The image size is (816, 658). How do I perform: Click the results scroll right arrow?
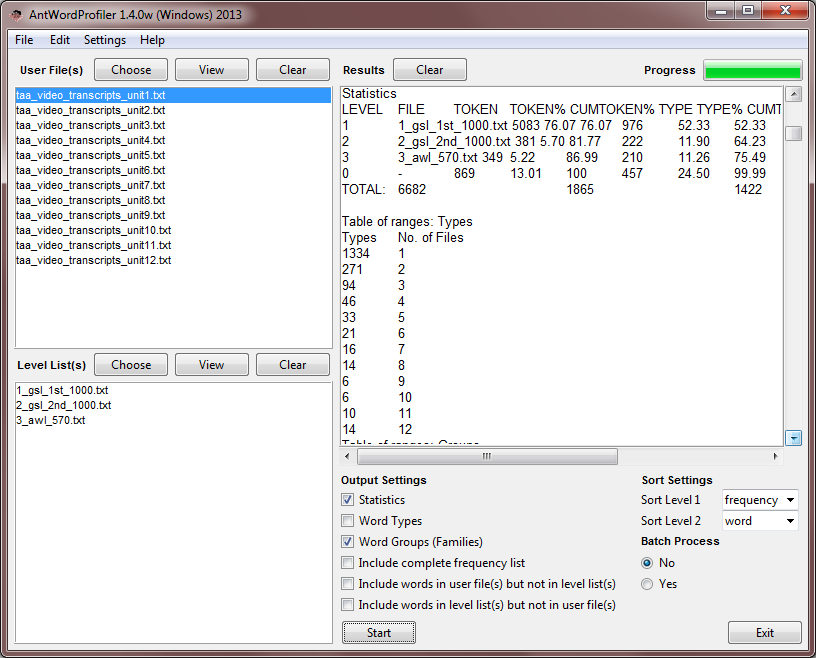775,457
